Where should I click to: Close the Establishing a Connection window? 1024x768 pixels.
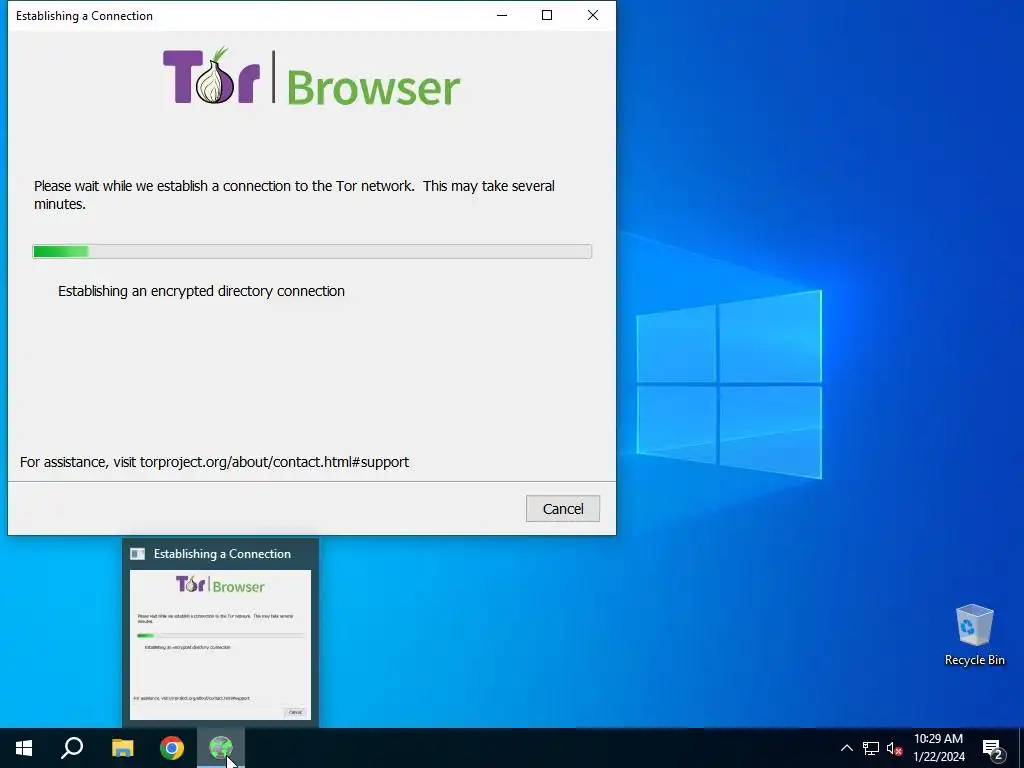click(x=593, y=15)
